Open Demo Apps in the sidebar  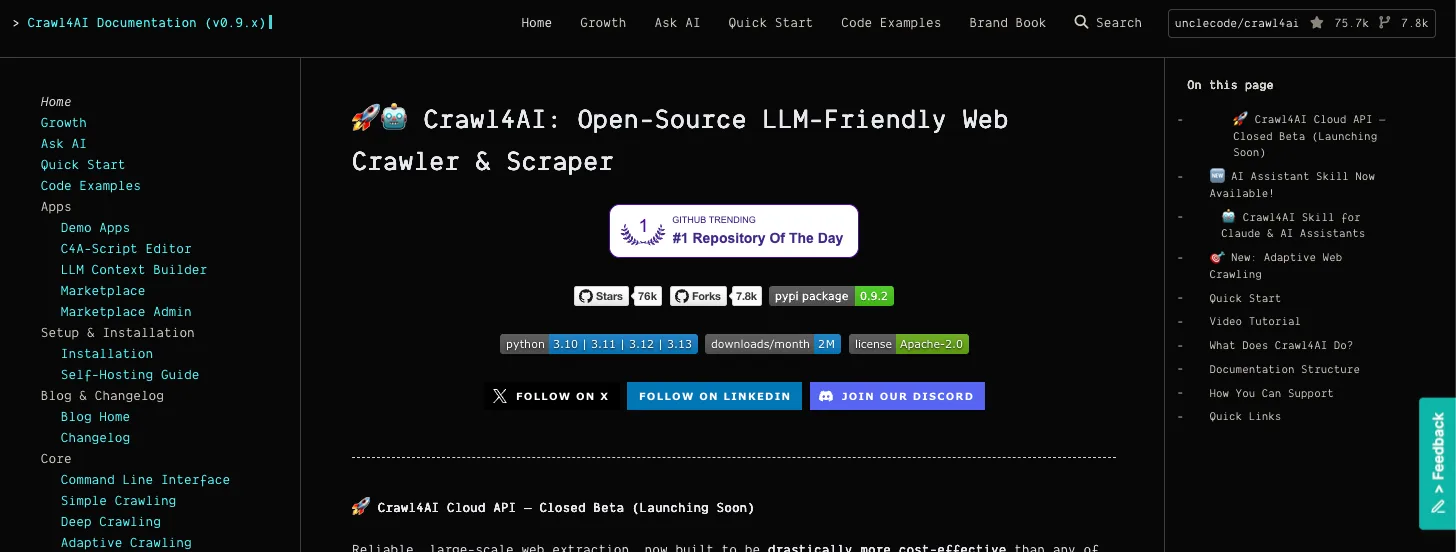pos(95,228)
